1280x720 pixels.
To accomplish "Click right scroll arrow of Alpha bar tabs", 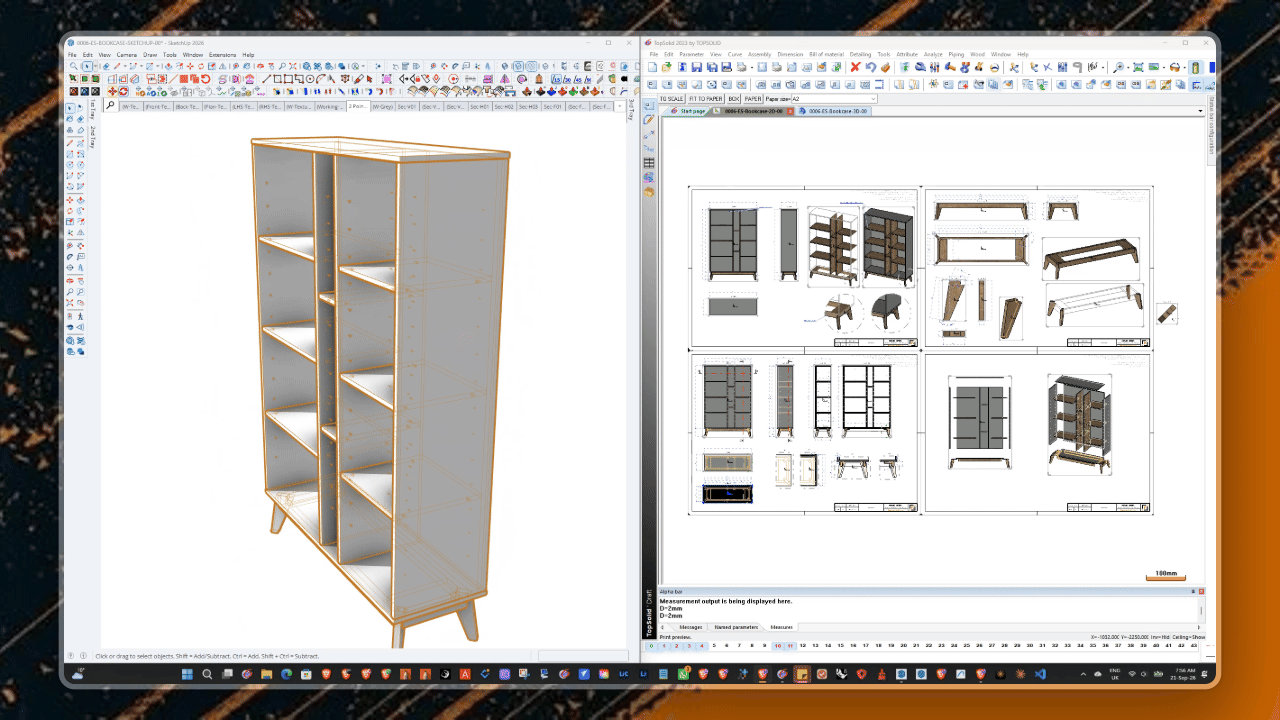I will tap(1199, 627).
